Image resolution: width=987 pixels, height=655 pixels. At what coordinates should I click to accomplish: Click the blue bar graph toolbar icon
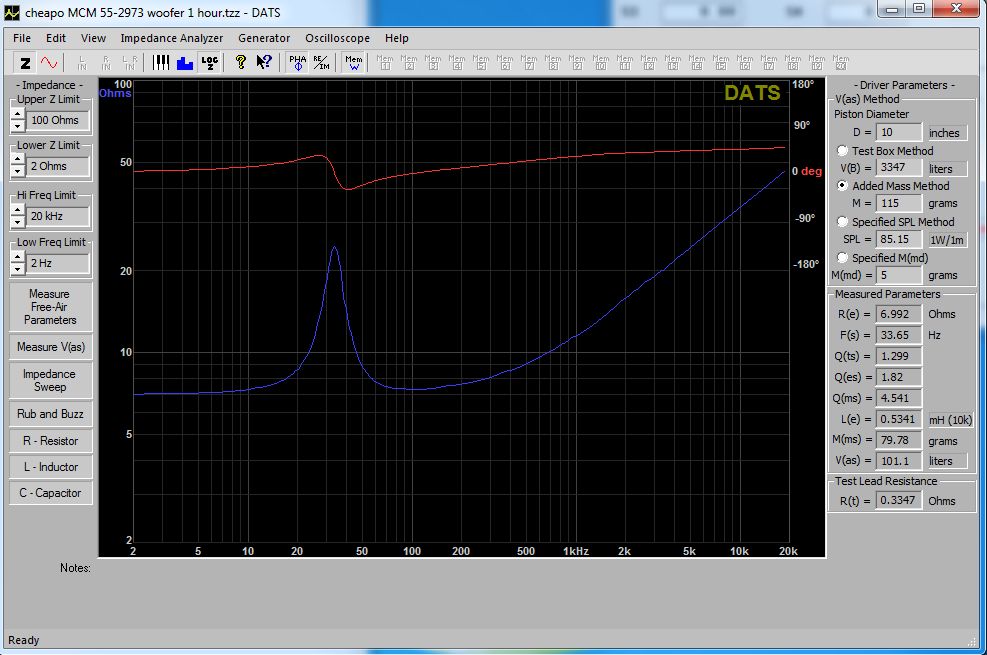coord(184,63)
